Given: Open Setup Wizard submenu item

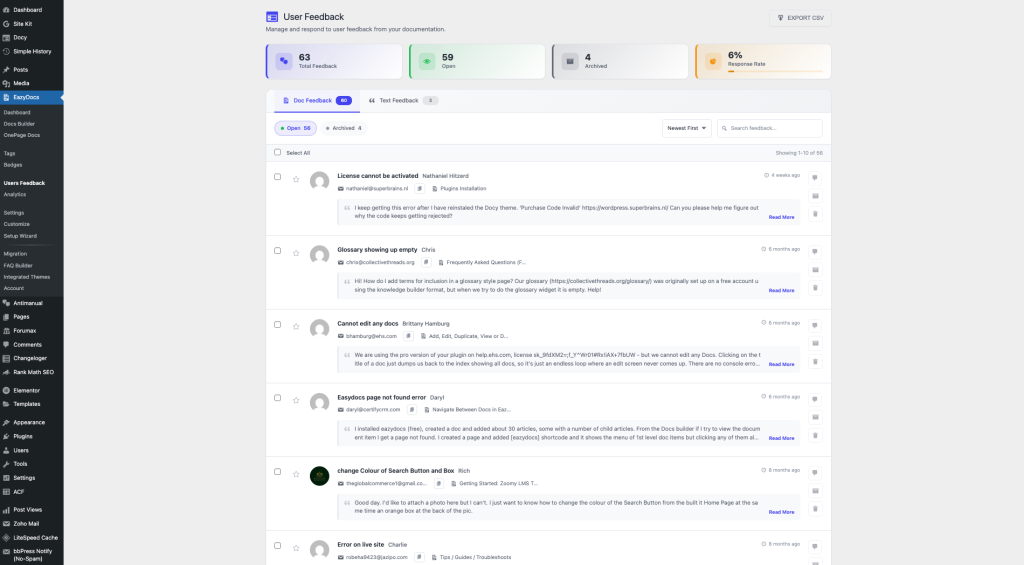Looking at the screenshot, I should point(20,236).
